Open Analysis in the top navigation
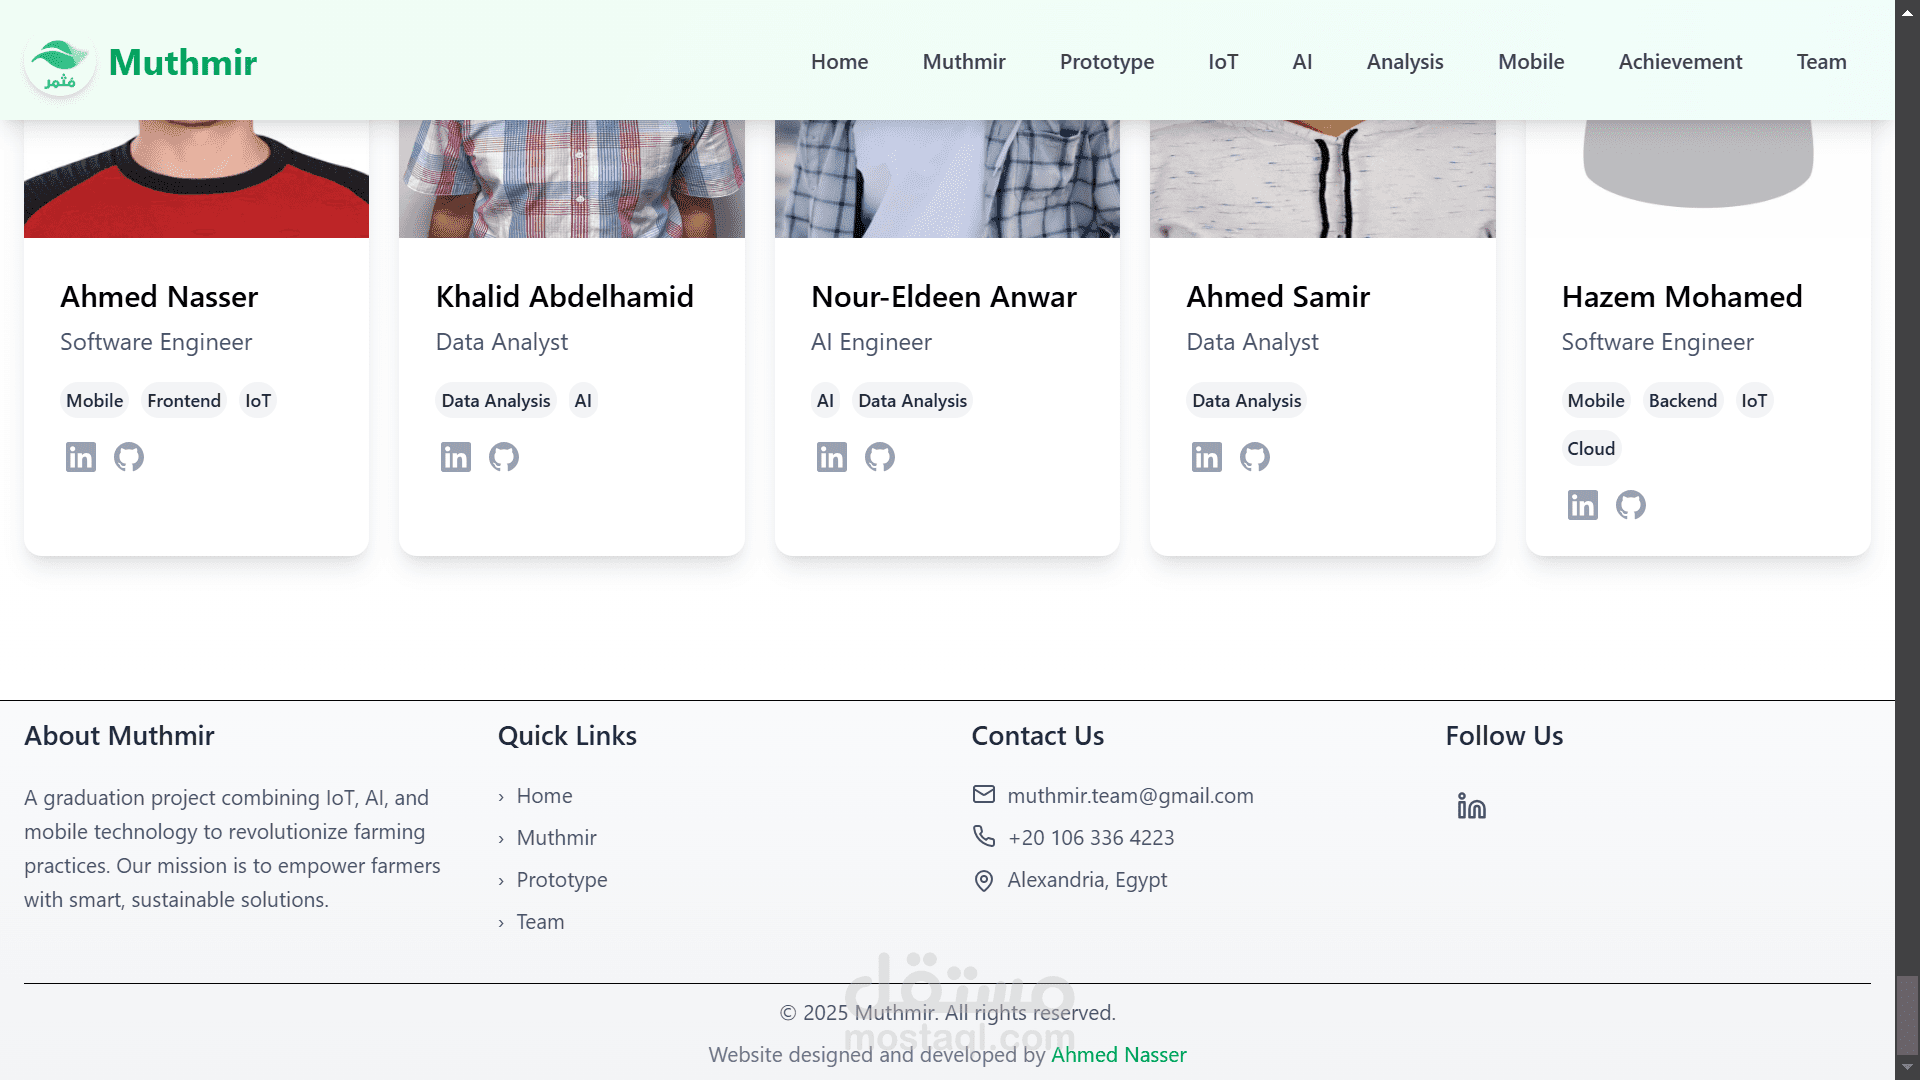 coord(1405,62)
